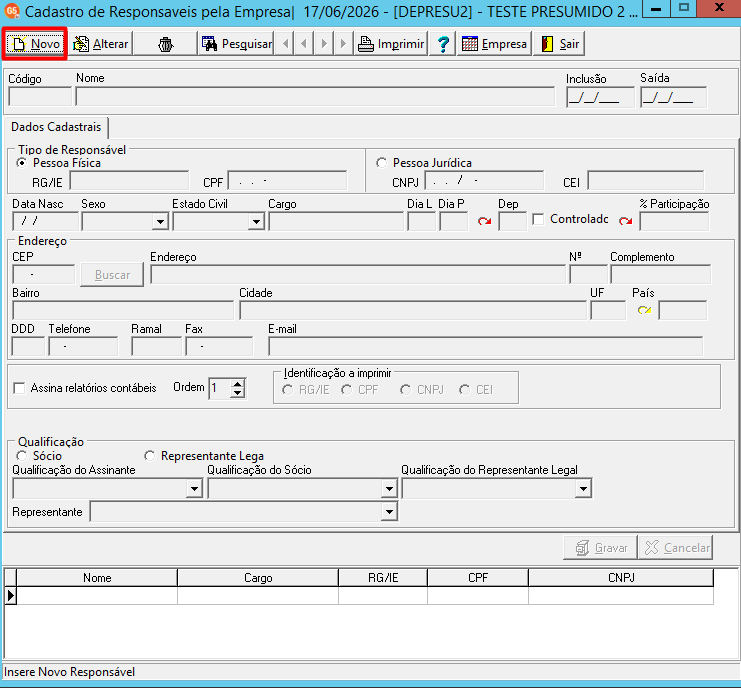Click the Cargo input field

coord(336,222)
